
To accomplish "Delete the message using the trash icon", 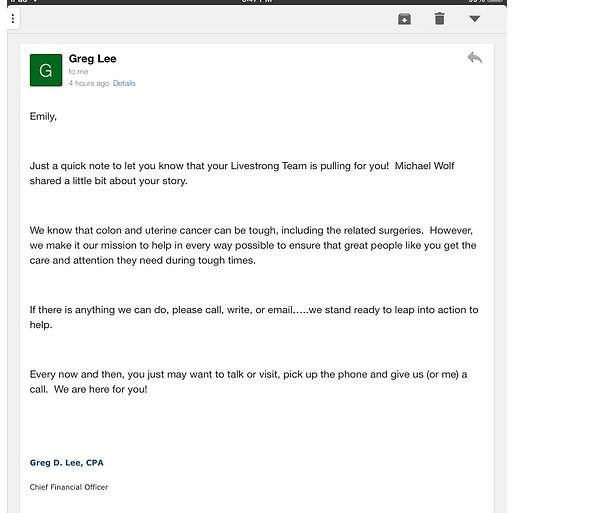I will 439,18.
